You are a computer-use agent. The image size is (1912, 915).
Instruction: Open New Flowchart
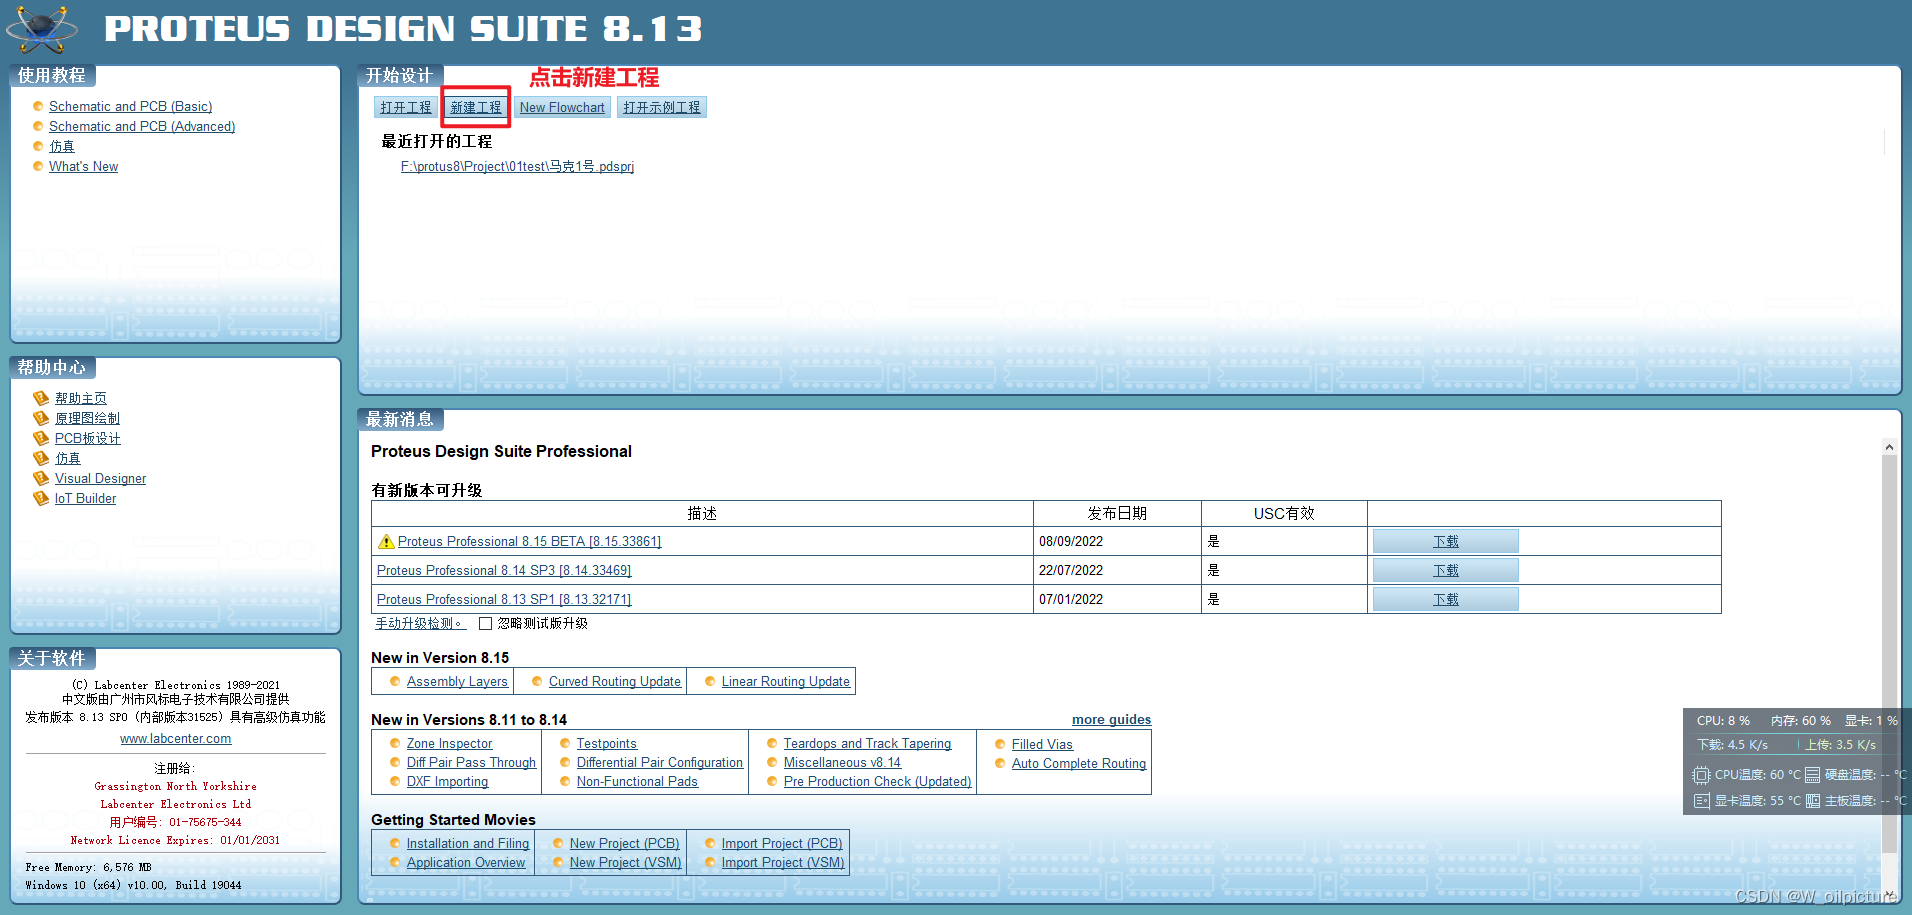tap(562, 107)
